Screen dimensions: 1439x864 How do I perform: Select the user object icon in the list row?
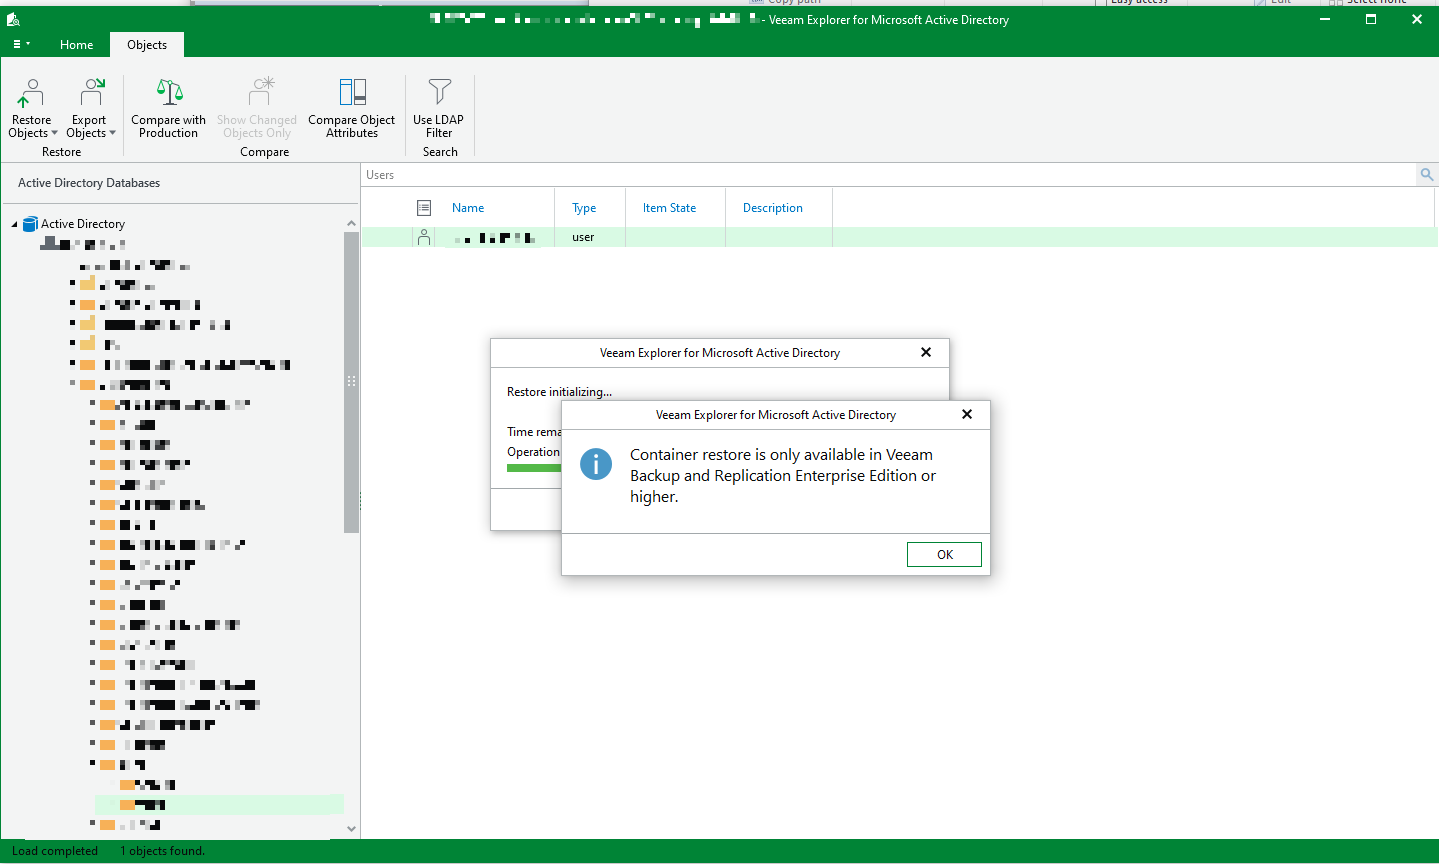coord(424,237)
